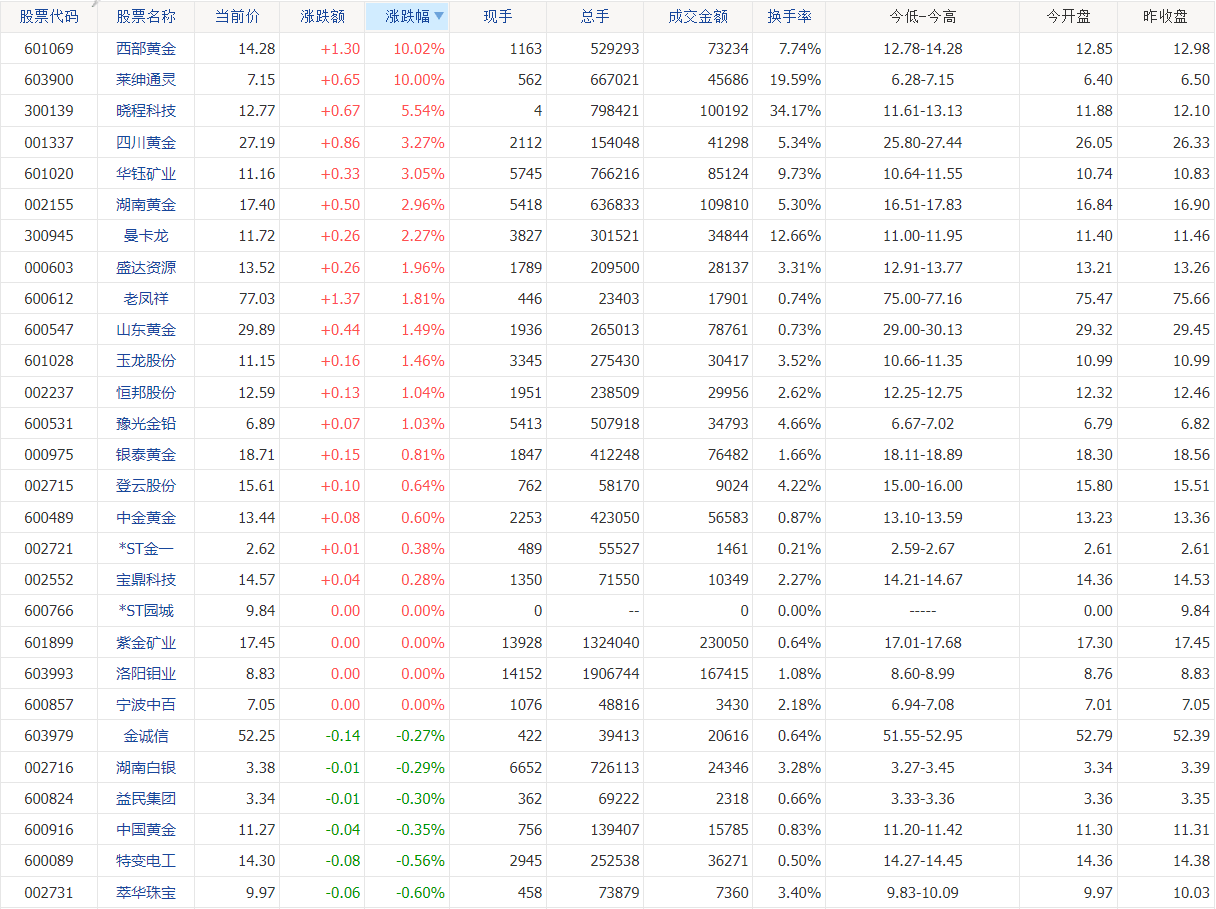
Task: Click the opening price 52.79
Action: pos(1094,736)
